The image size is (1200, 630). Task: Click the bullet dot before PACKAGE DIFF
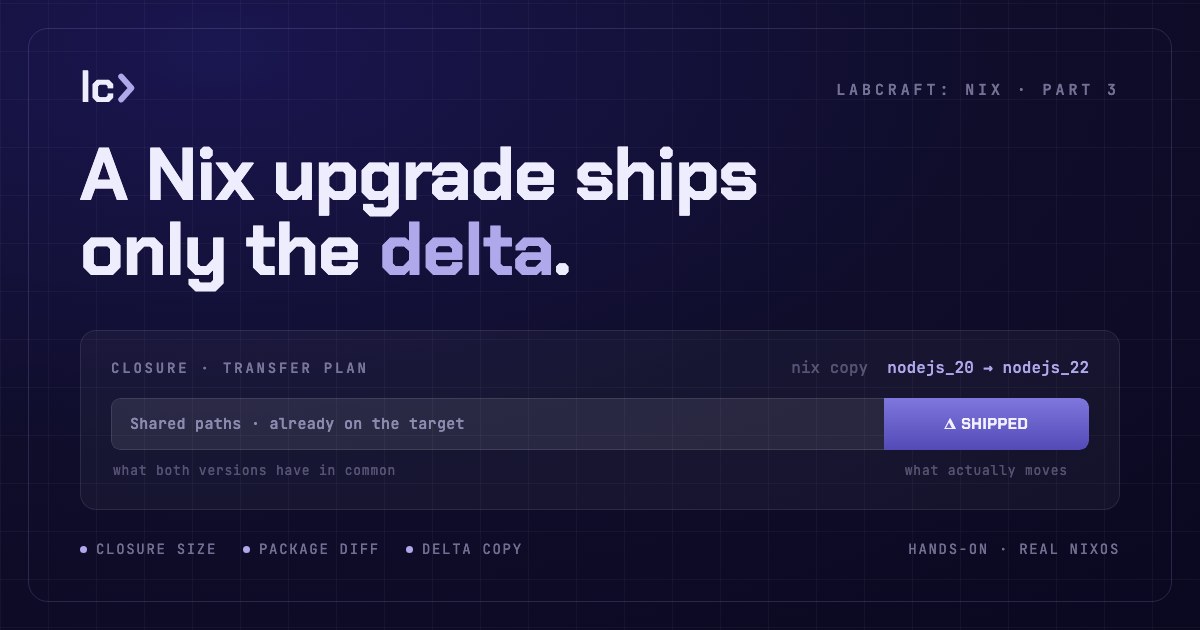tap(247, 549)
